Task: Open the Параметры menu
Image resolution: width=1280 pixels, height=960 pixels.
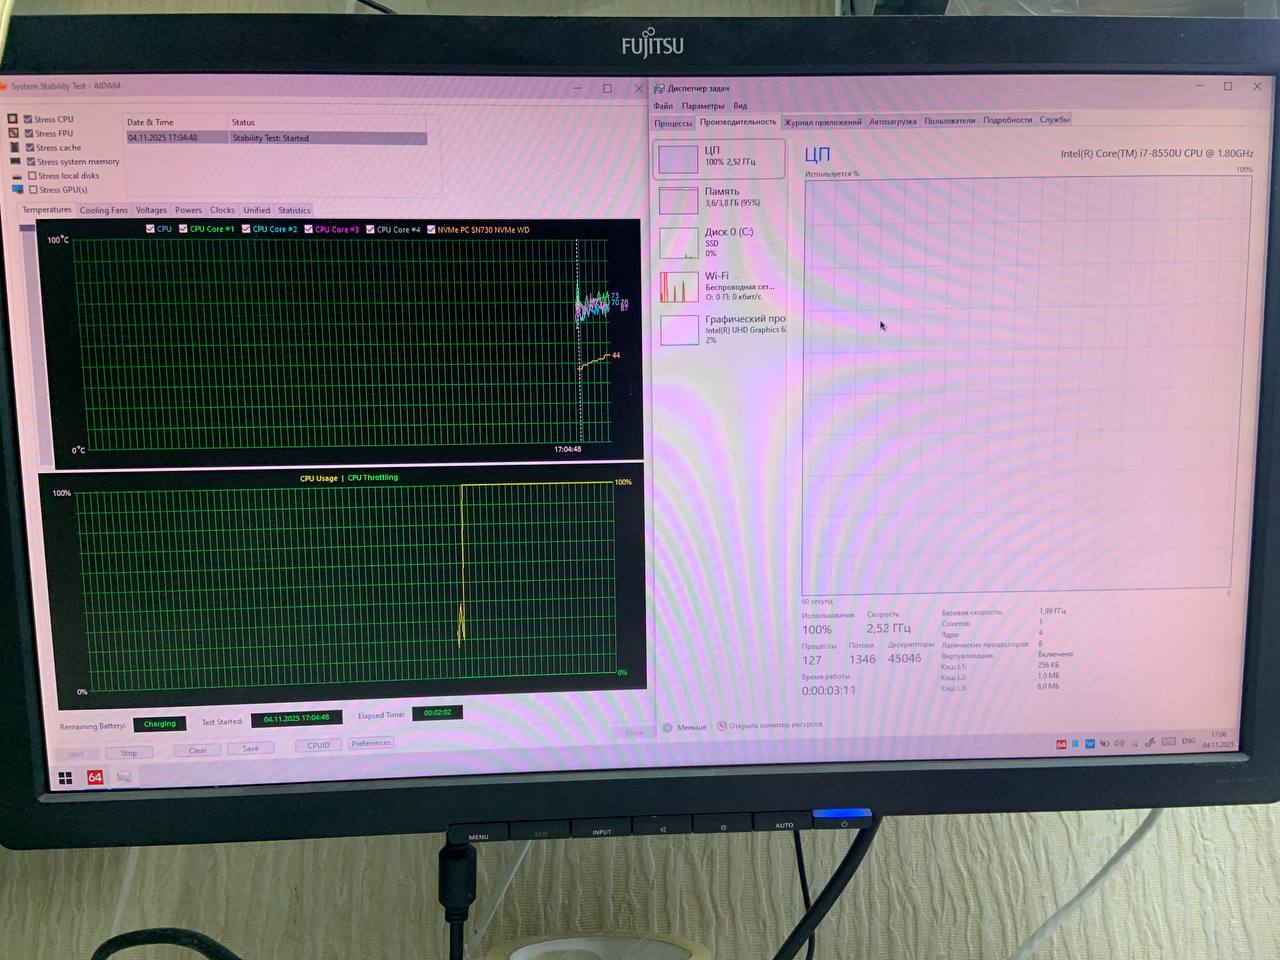Action: pyautogui.click(x=703, y=106)
